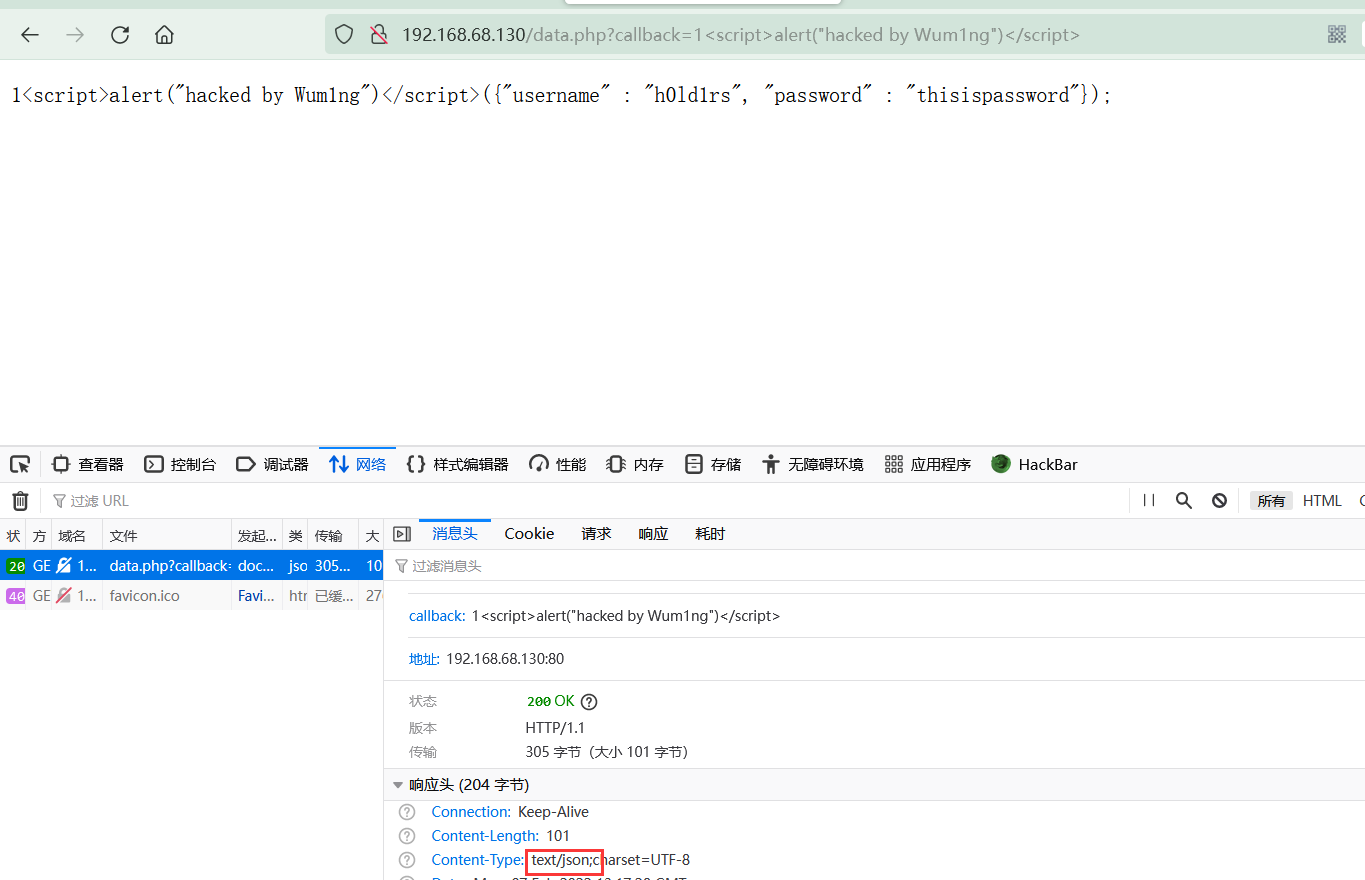This screenshot has height=880, width=1365.
Task: Open the request blocking icon
Action: [1219, 501]
